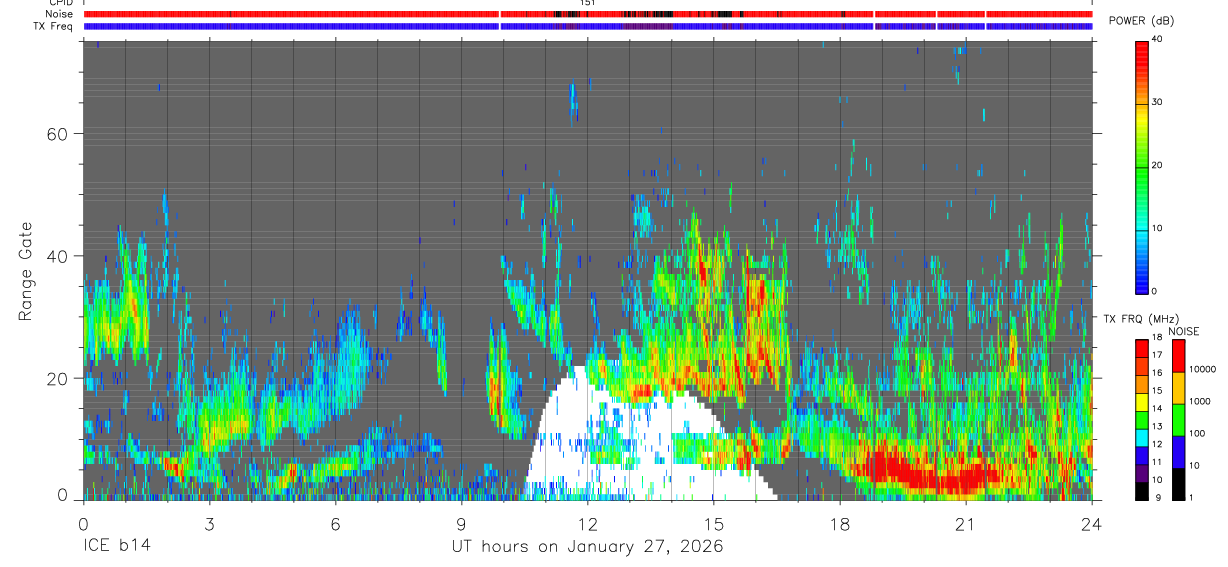Click the 0 tick on Range Gate axis

tap(61, 495)
